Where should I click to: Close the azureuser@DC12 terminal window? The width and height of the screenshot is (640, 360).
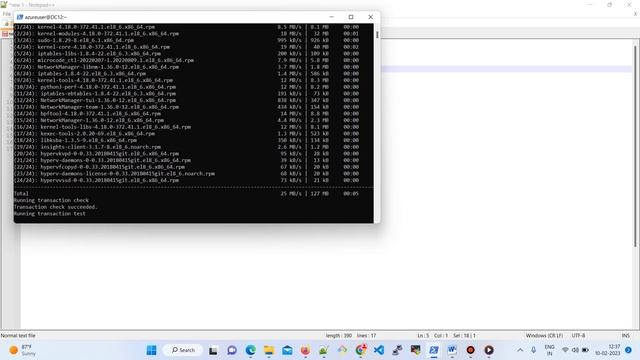[x=371, y=17]
